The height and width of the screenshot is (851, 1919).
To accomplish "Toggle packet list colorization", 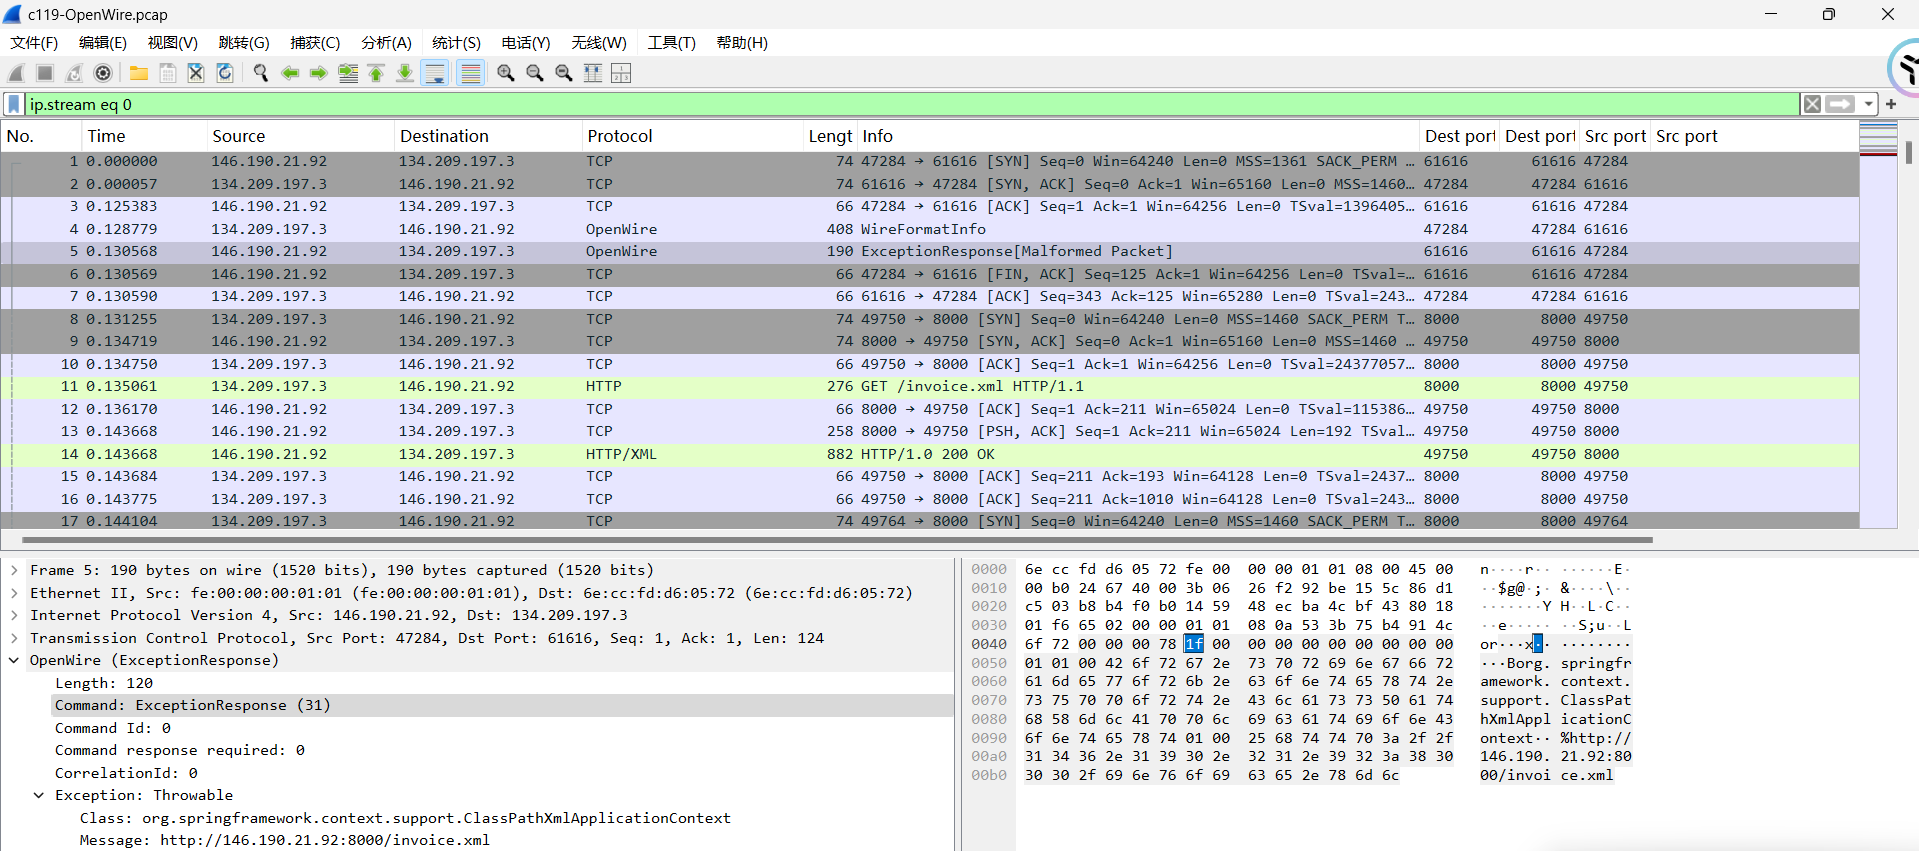I will pyautogui.click(x=470, y=73).
